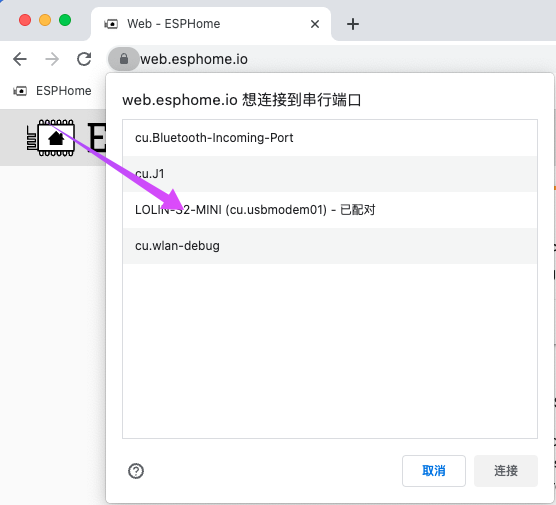Close the Web - ESPHome tab
This screenshot has width=556, height=505.
315,24
